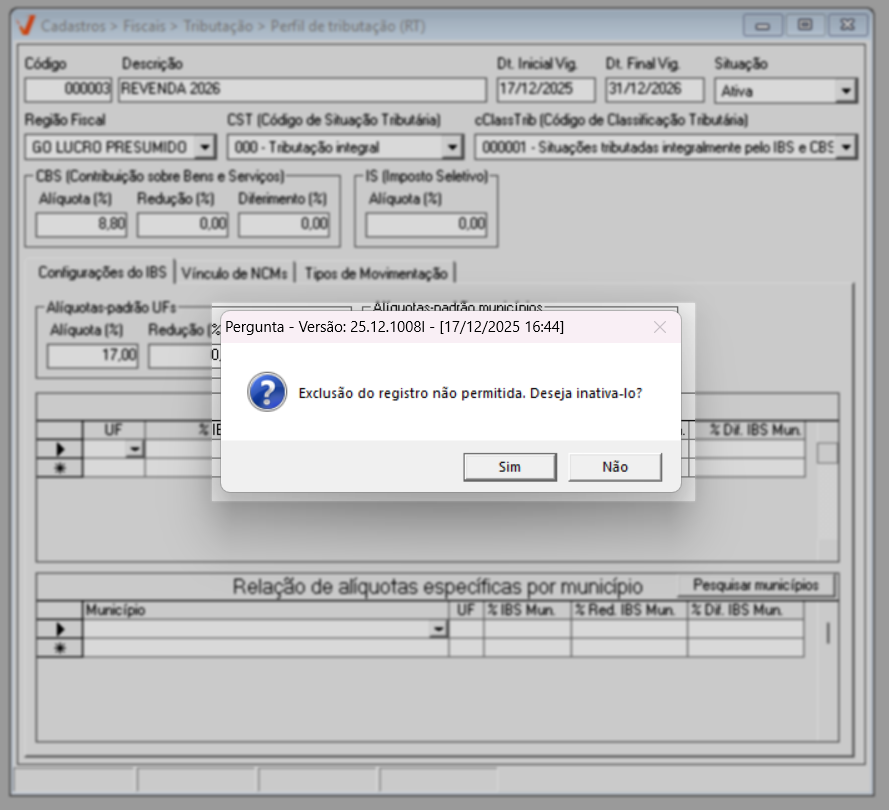Select new row asterisk in UF grid
This screenshot has width=889, height=810.
tap(60, 468)
